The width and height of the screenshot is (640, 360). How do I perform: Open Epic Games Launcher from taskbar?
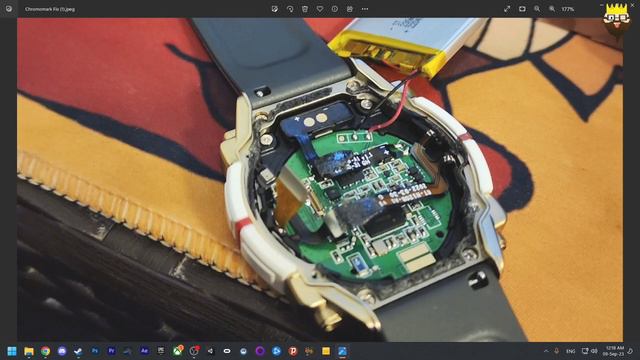pos(161,351)
